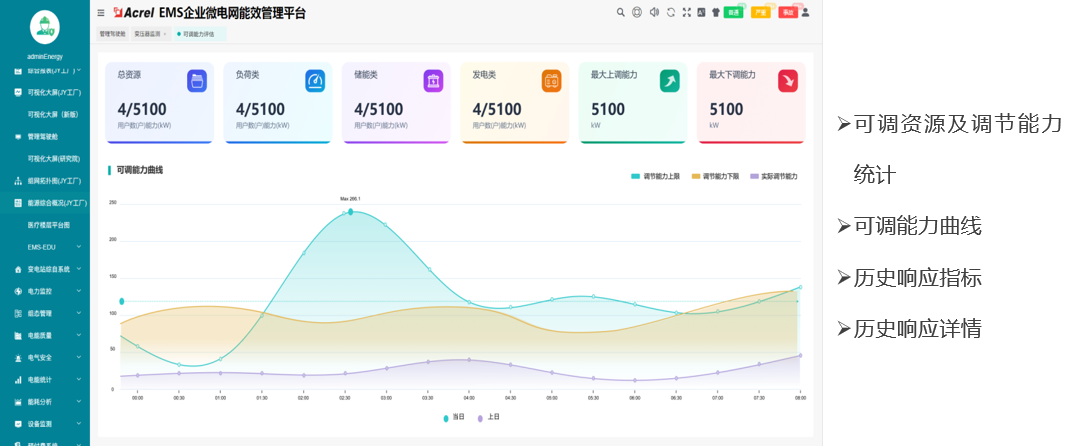Screen dimensions: 1073x447
Task: Switch to the 管理驾驶舱 tab
Action: 112,34
